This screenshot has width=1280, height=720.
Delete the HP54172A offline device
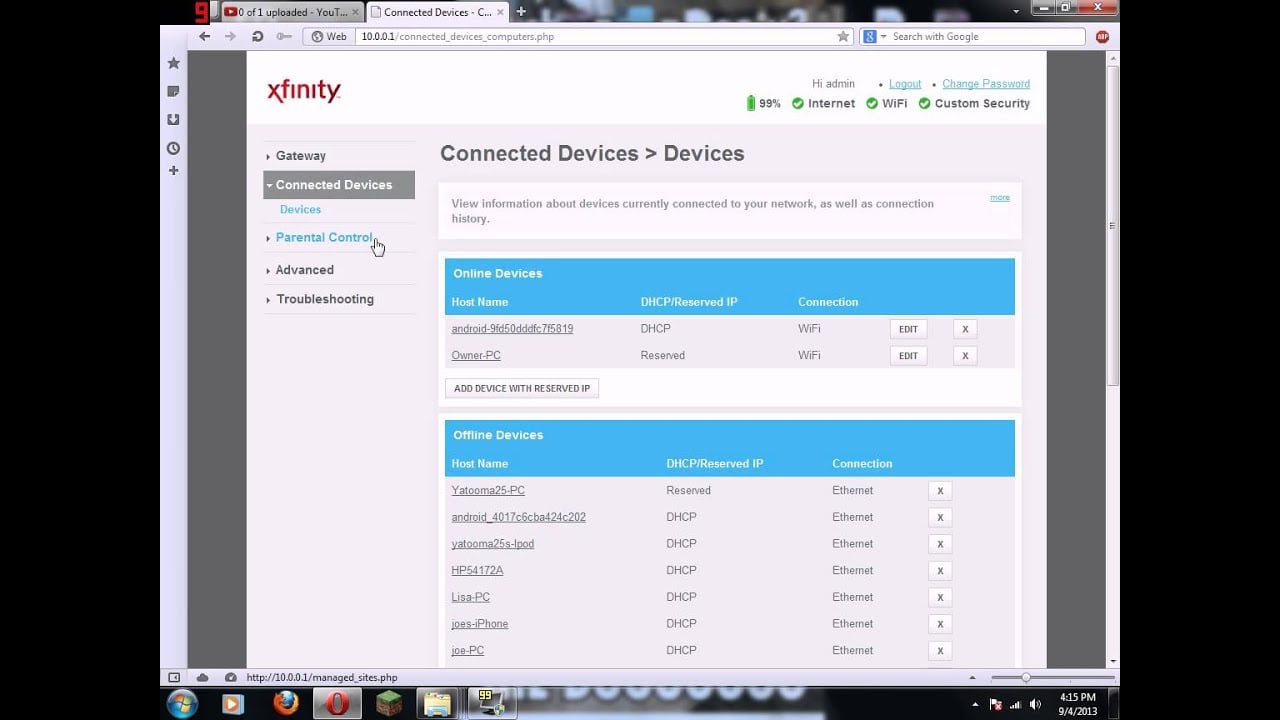click(940, 571)
